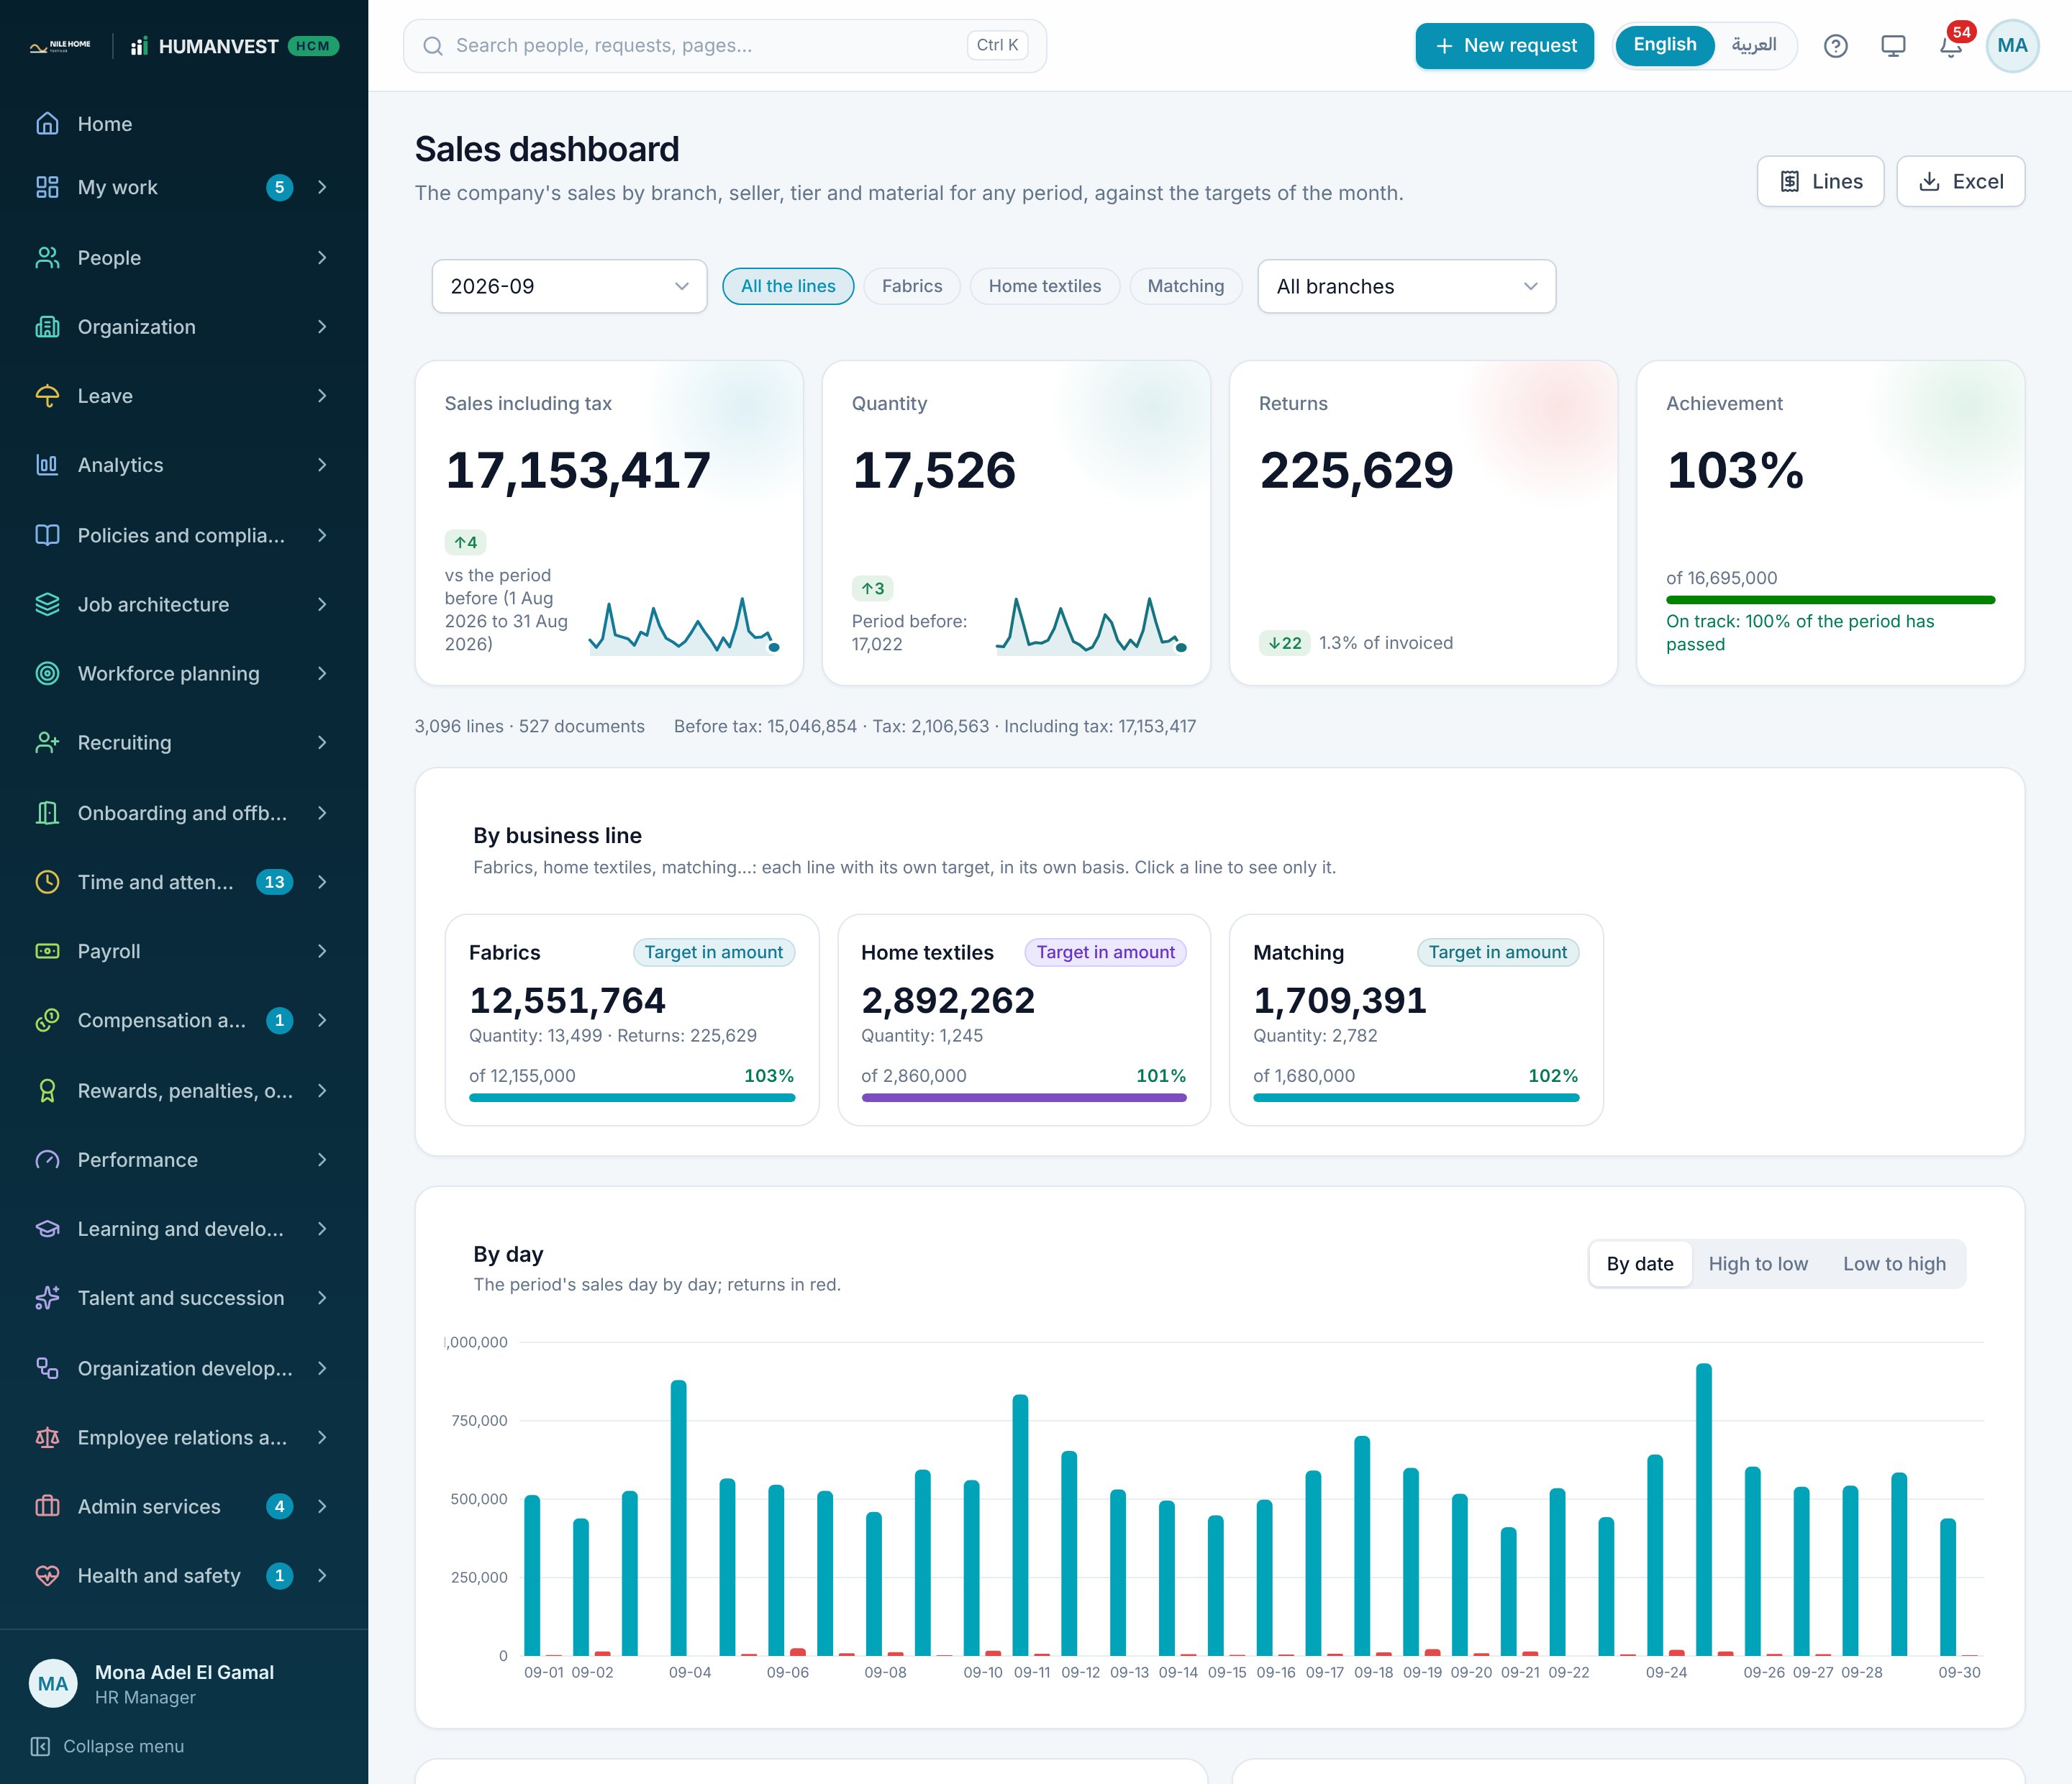
Task: Expand the Recruiting menu chevron
Action: tap(322, 742)
